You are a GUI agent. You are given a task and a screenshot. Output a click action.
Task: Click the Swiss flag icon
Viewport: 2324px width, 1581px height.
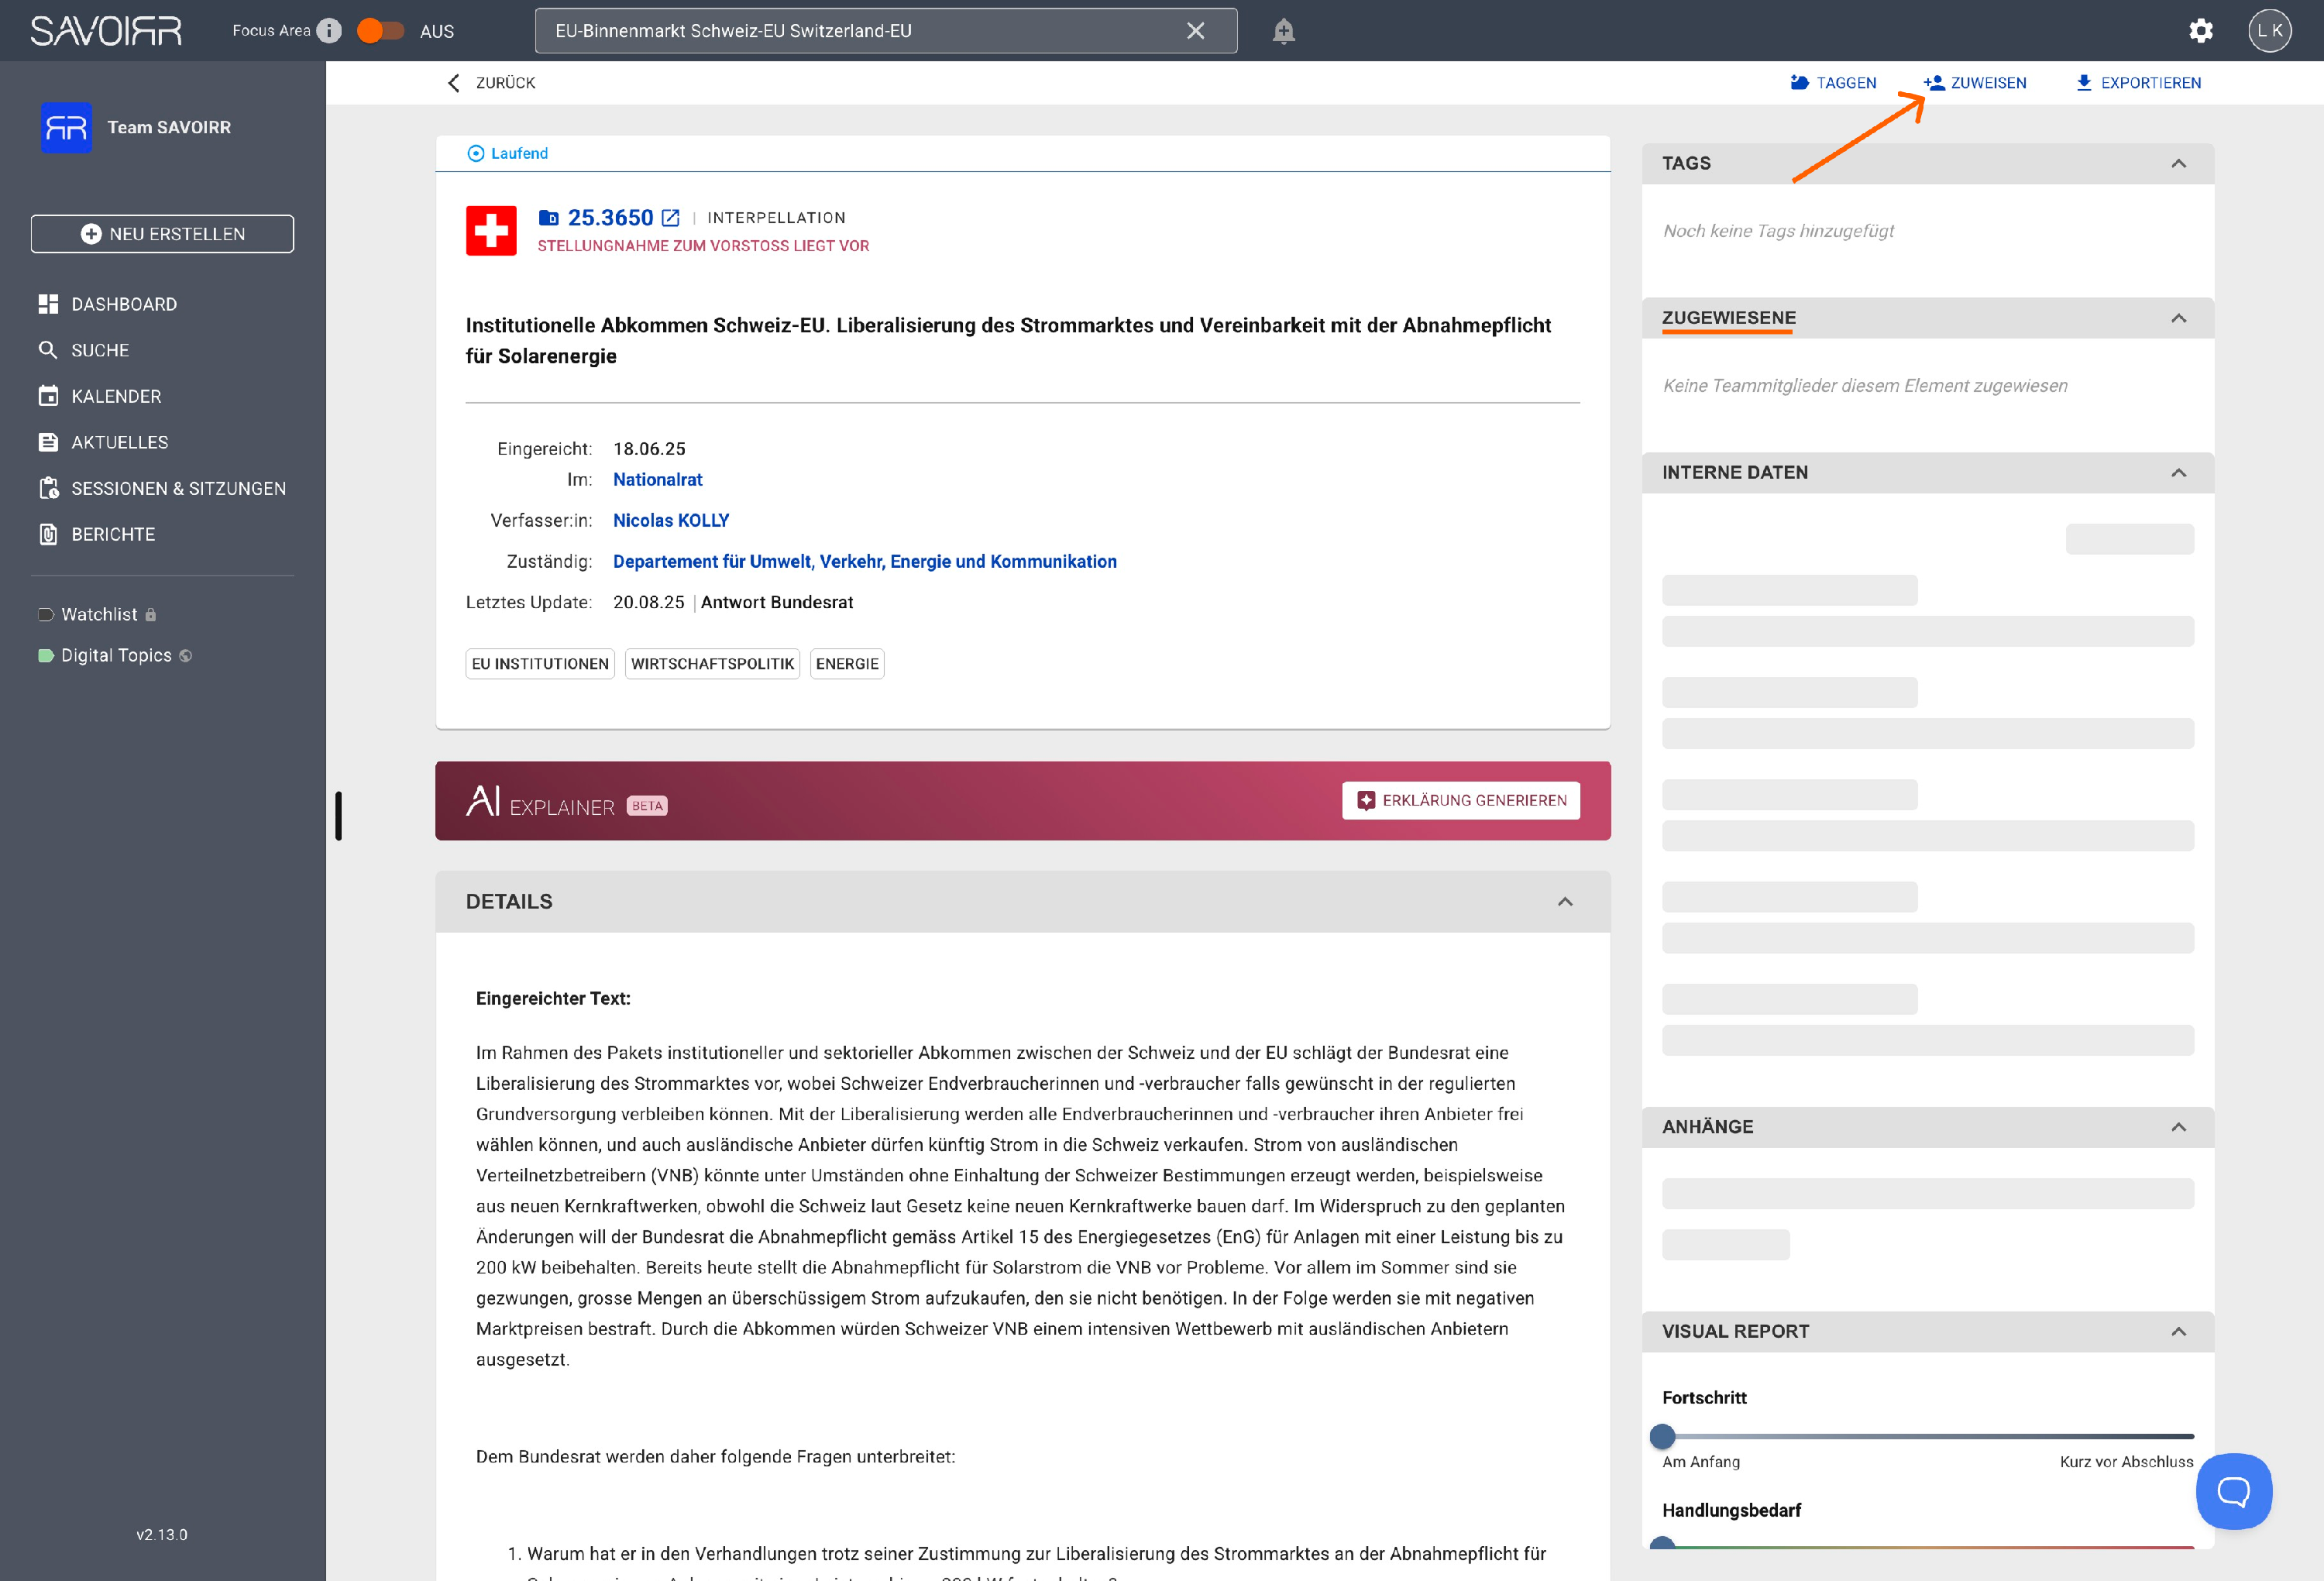pos(491,231)
